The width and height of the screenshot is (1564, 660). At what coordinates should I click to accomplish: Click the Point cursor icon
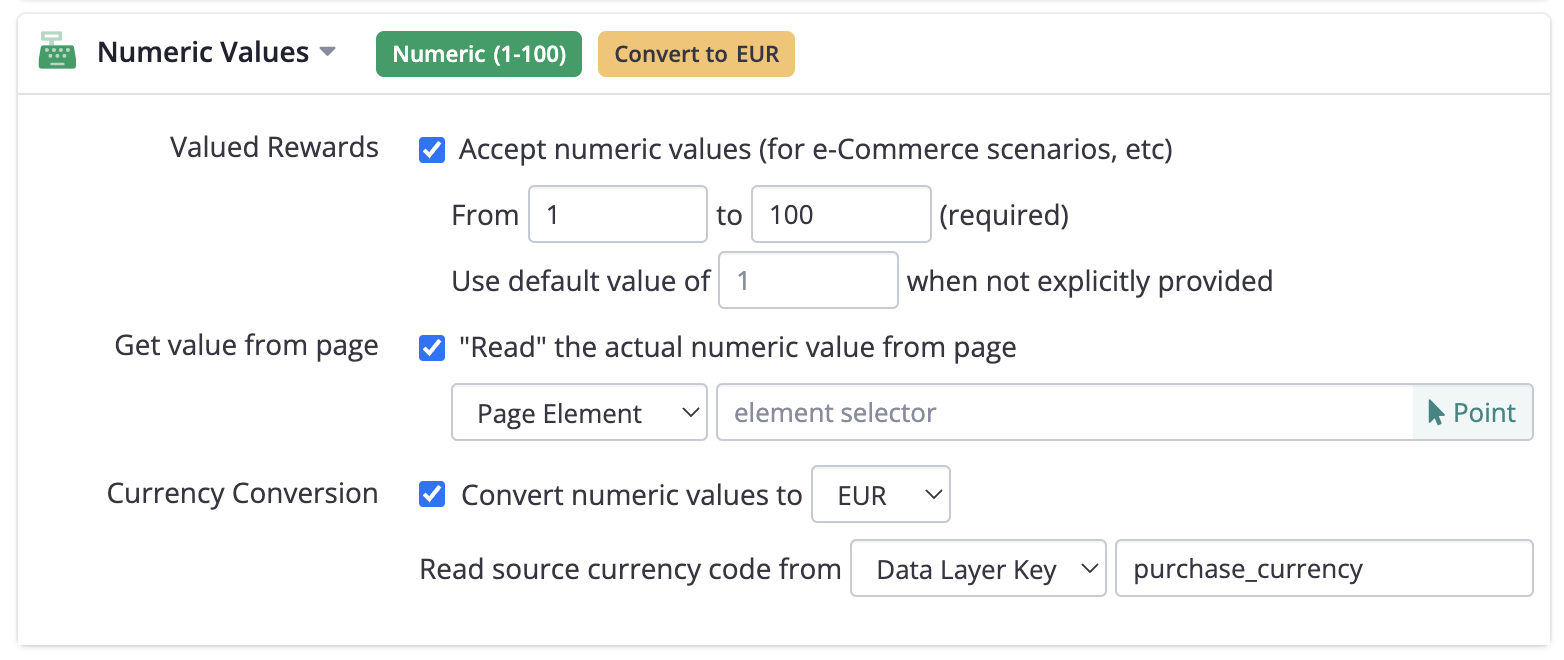[x=1437, y=412]
